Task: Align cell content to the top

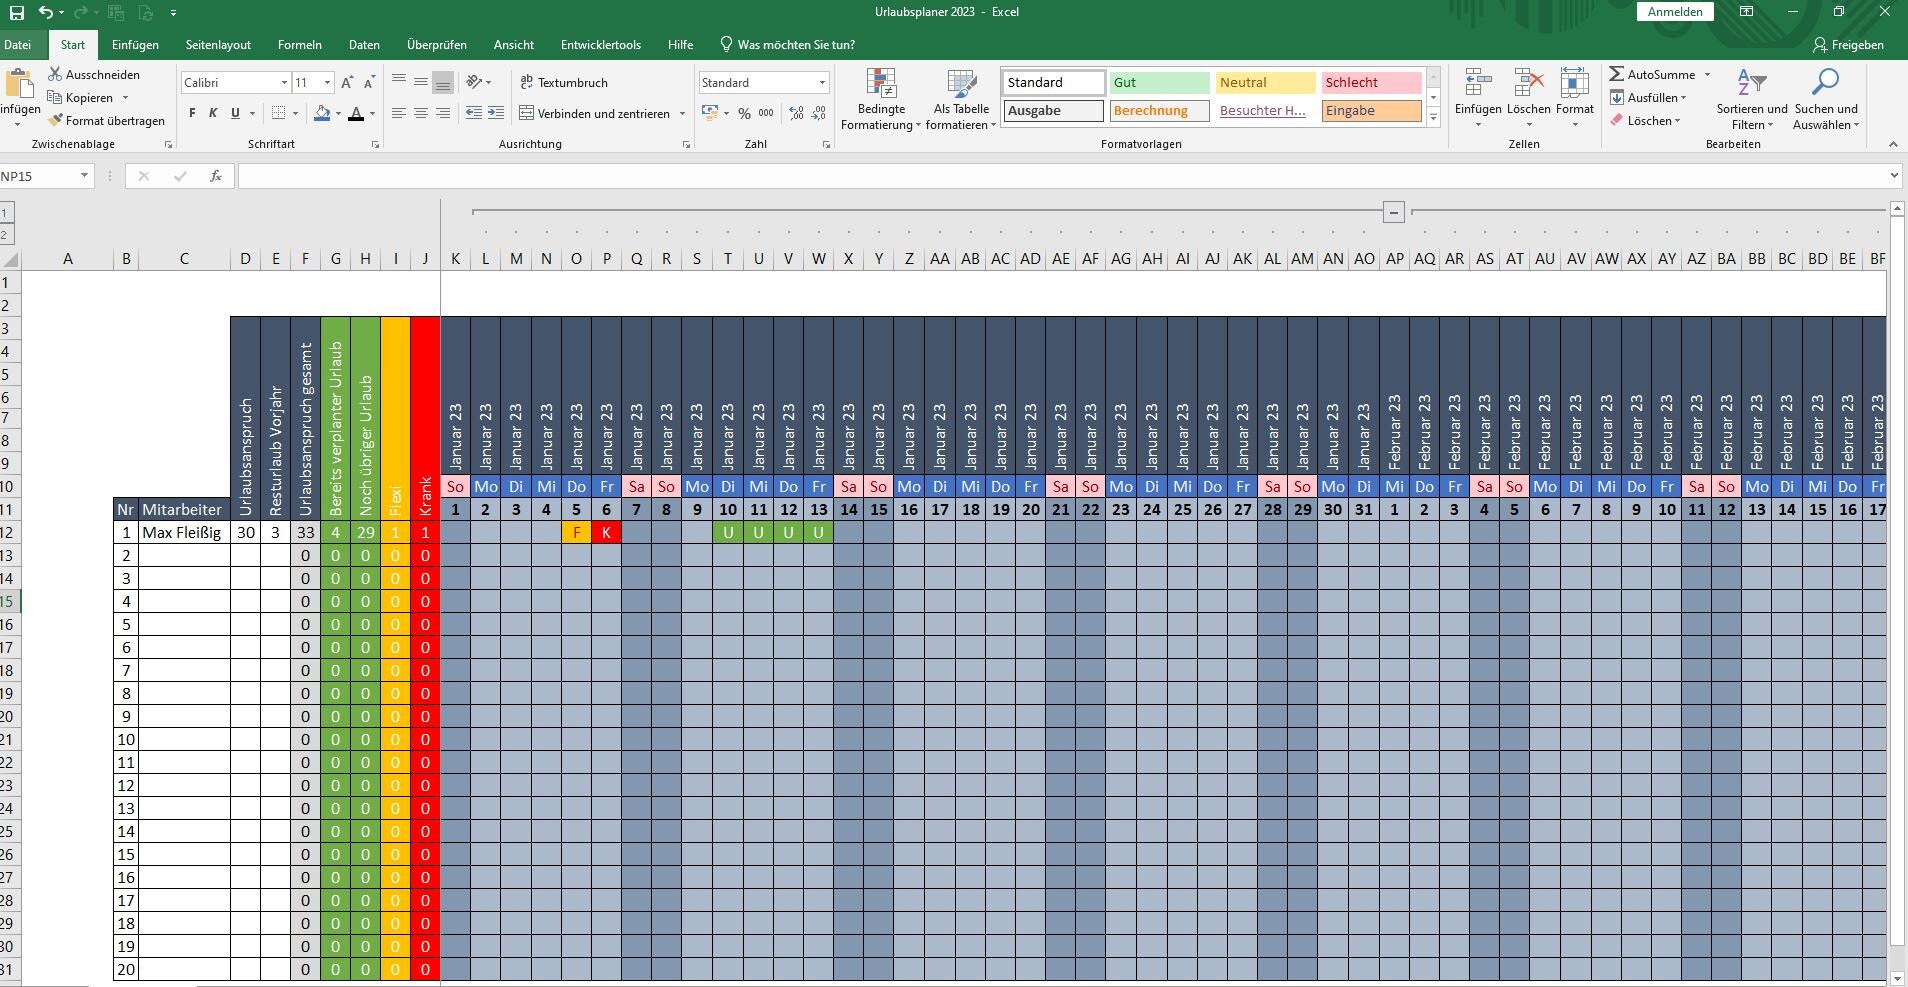Action: (399, 82)
